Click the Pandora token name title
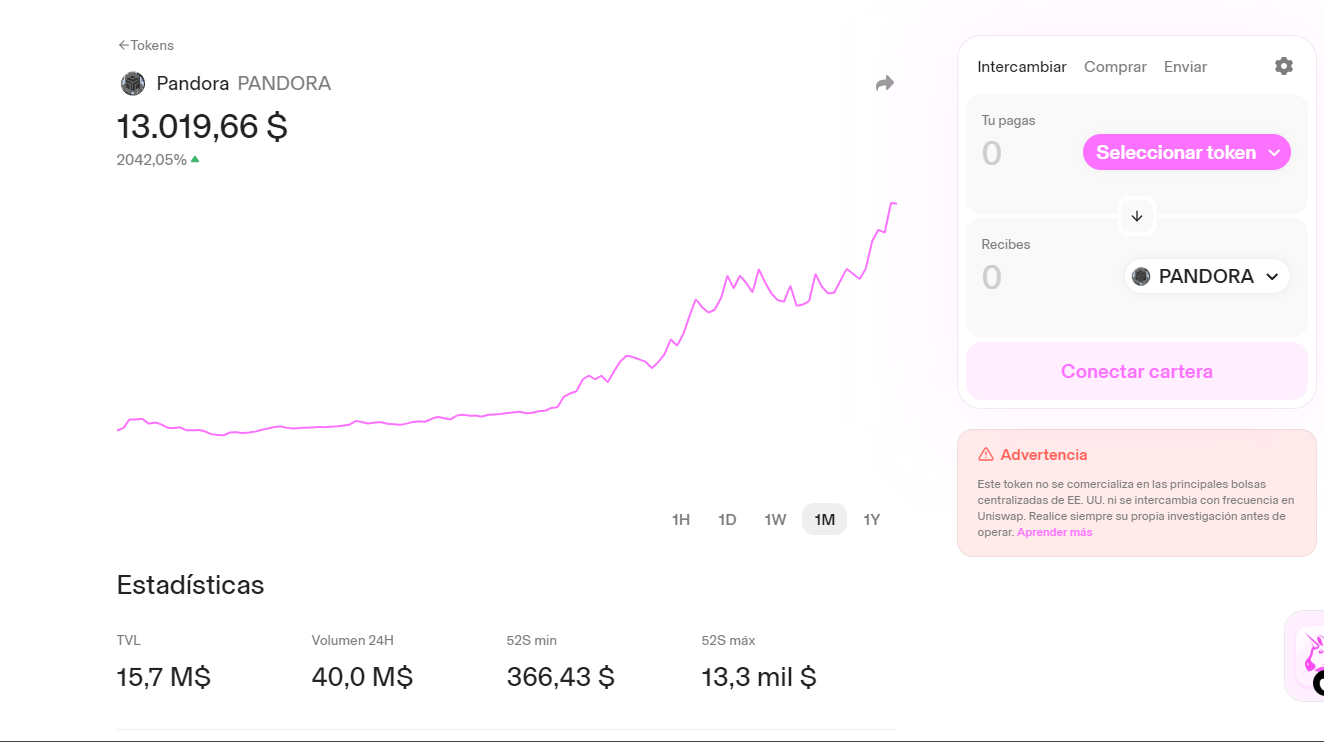 pyautogui.click(x=193, y=84)
